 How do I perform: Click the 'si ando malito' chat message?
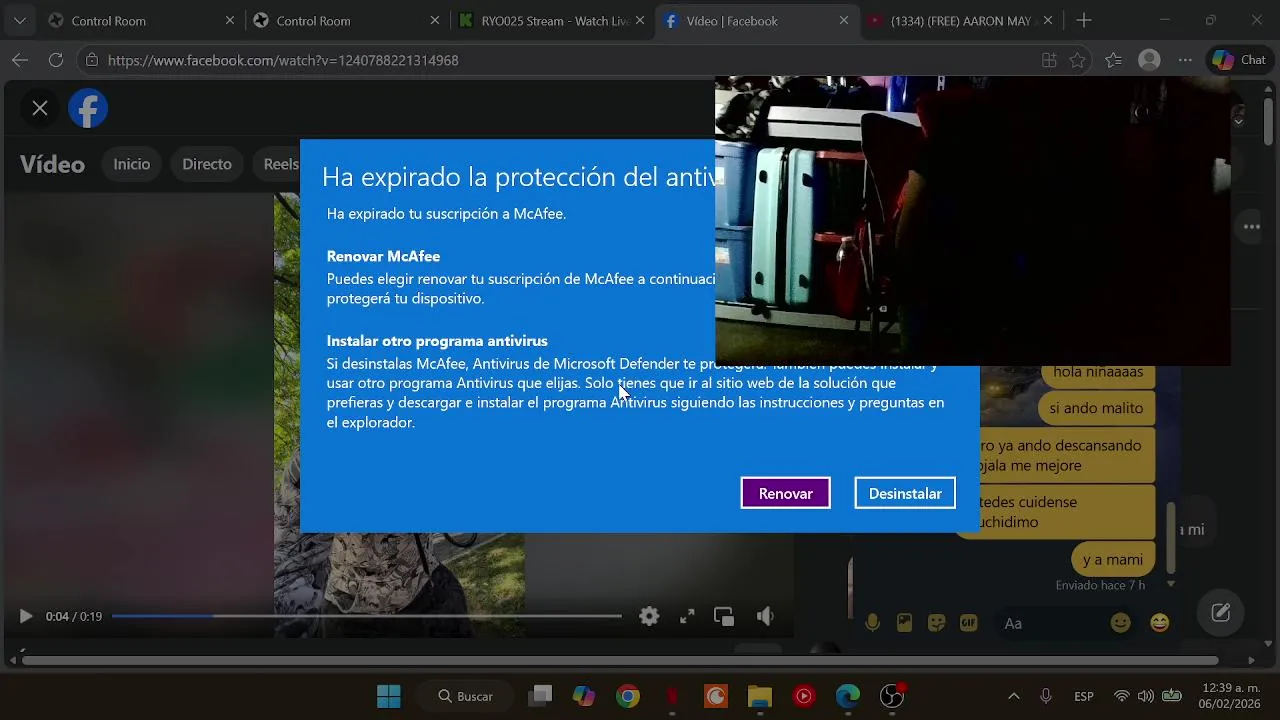1096,408
